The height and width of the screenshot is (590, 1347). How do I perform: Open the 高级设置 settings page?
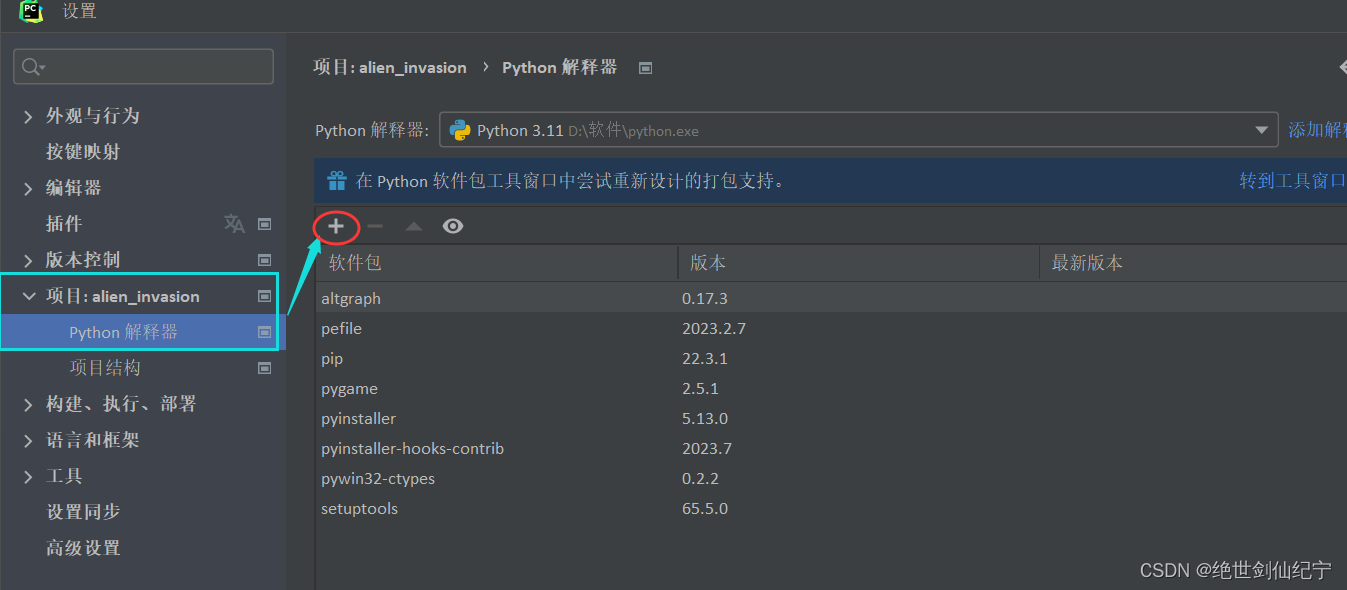click(x=83, y=548)
